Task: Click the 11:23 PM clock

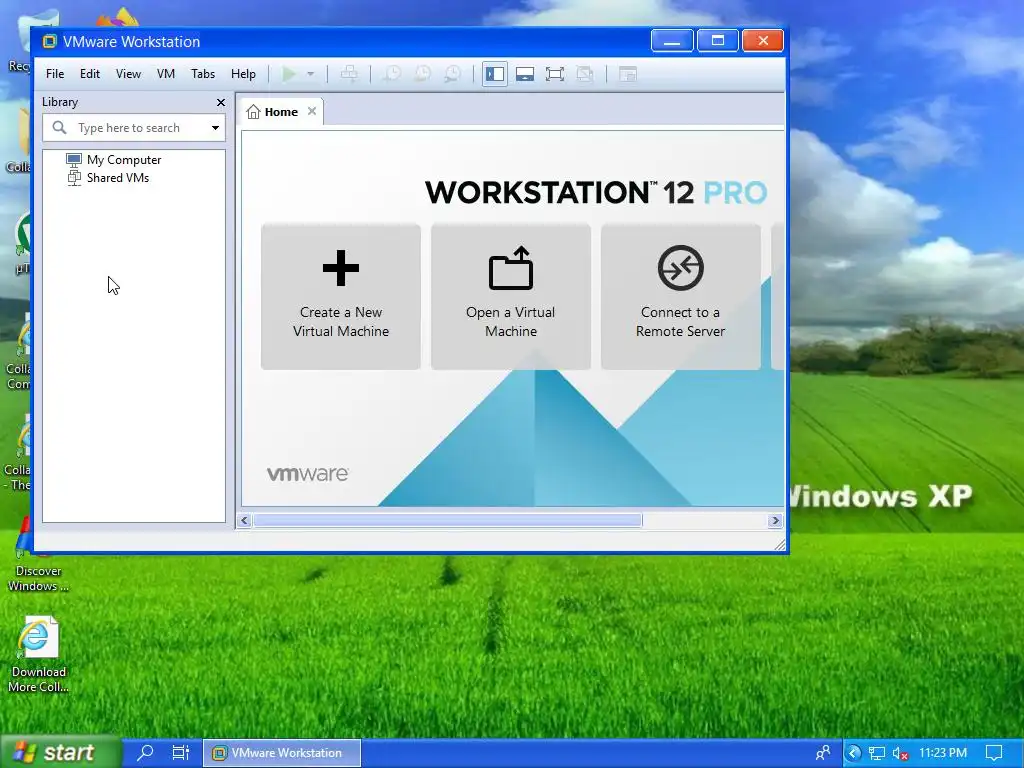Action: [x=942, y=753]
